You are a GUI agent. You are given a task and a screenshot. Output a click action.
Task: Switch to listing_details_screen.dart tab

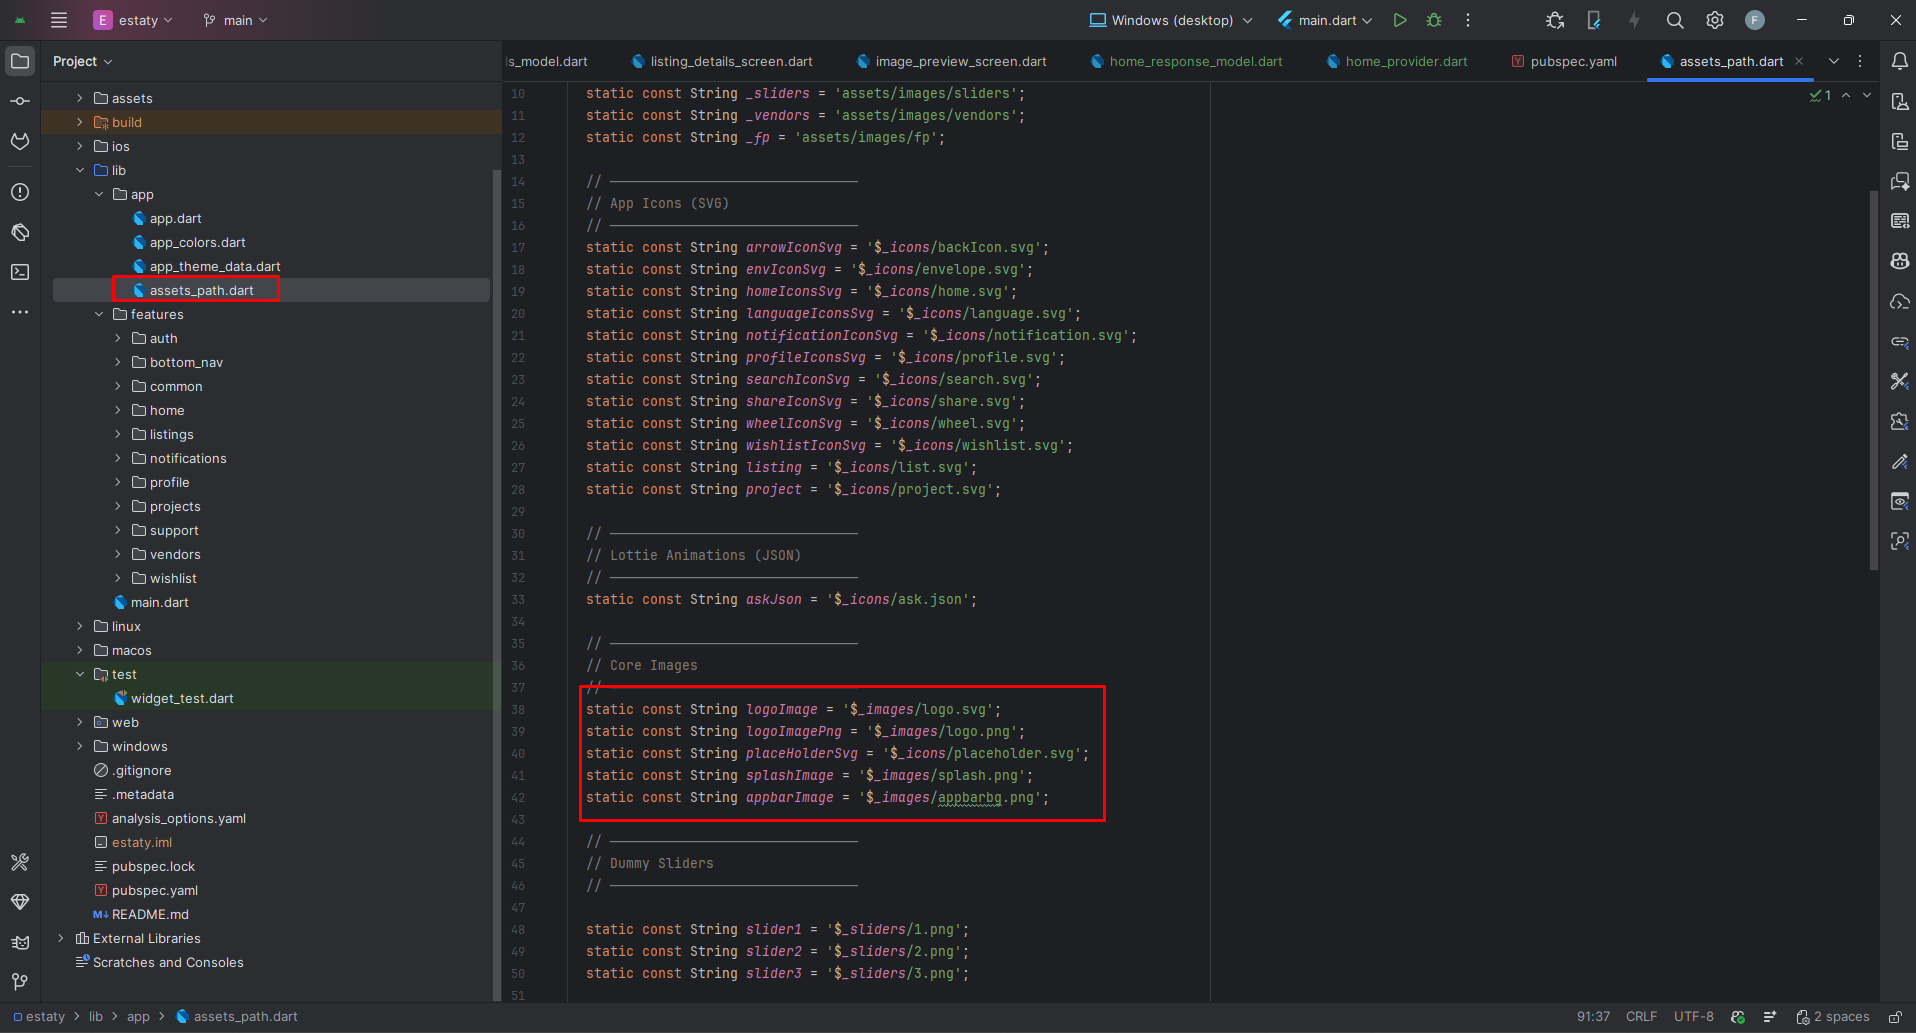[x=722, y=61]
